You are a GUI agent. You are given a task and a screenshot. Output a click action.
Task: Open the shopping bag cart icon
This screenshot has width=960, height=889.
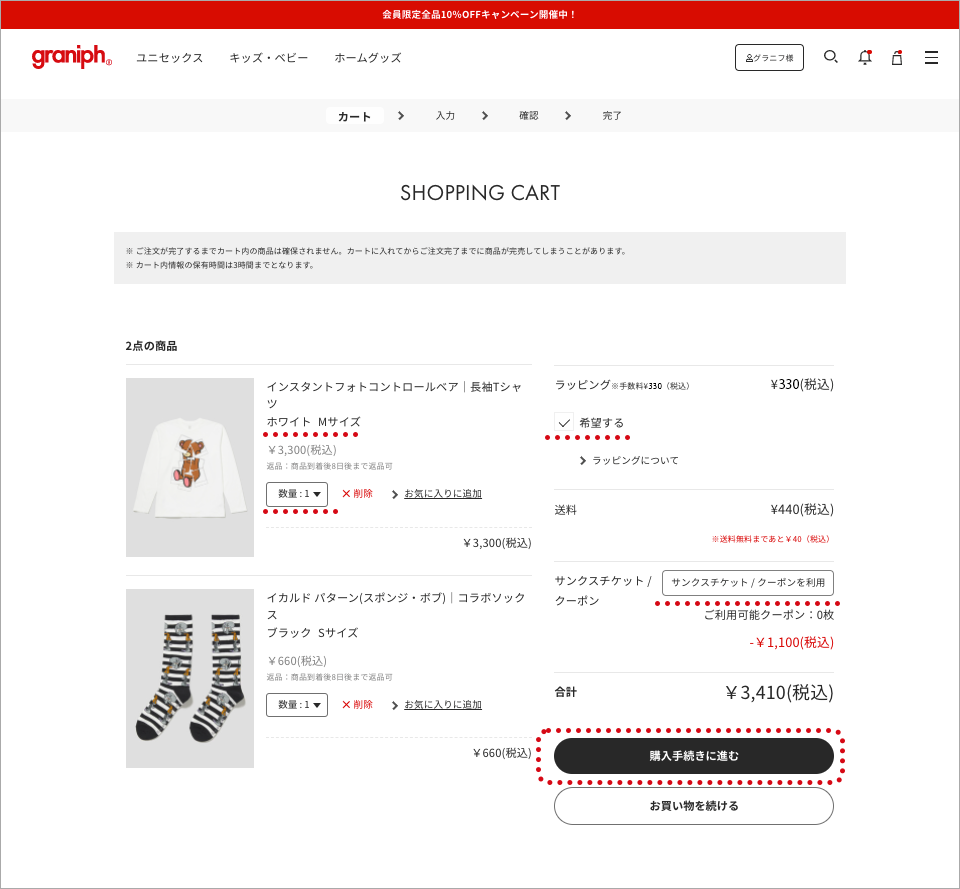(x=897, y=58)
